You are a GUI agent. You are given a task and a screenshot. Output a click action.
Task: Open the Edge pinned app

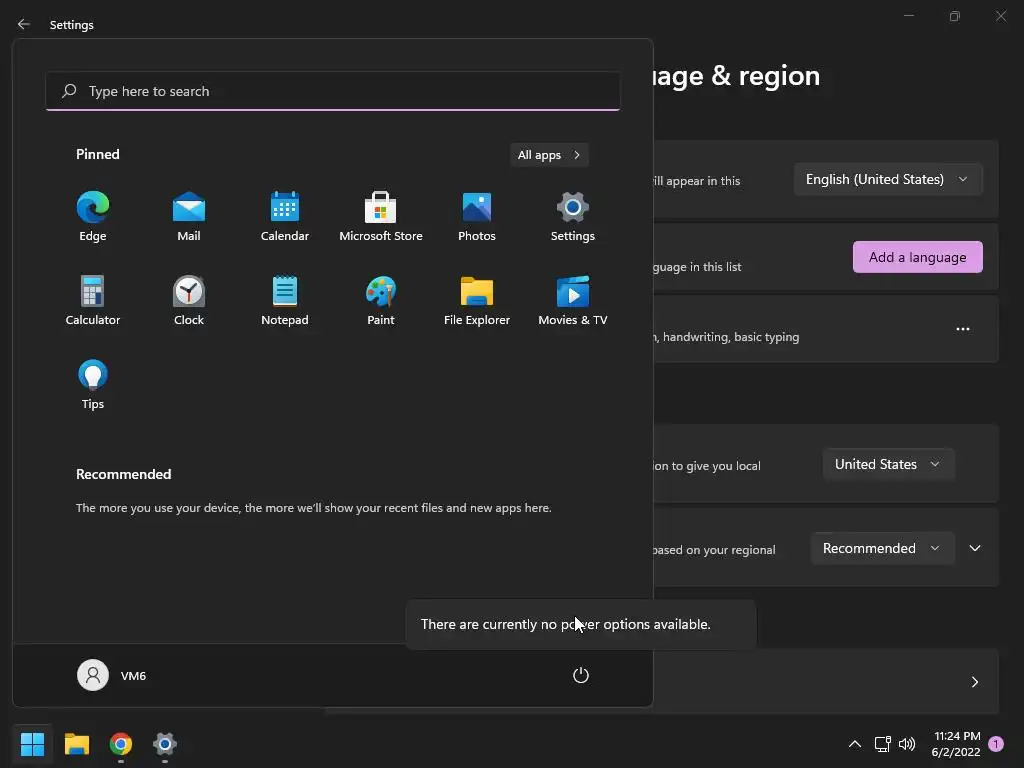tap(93, 217)
